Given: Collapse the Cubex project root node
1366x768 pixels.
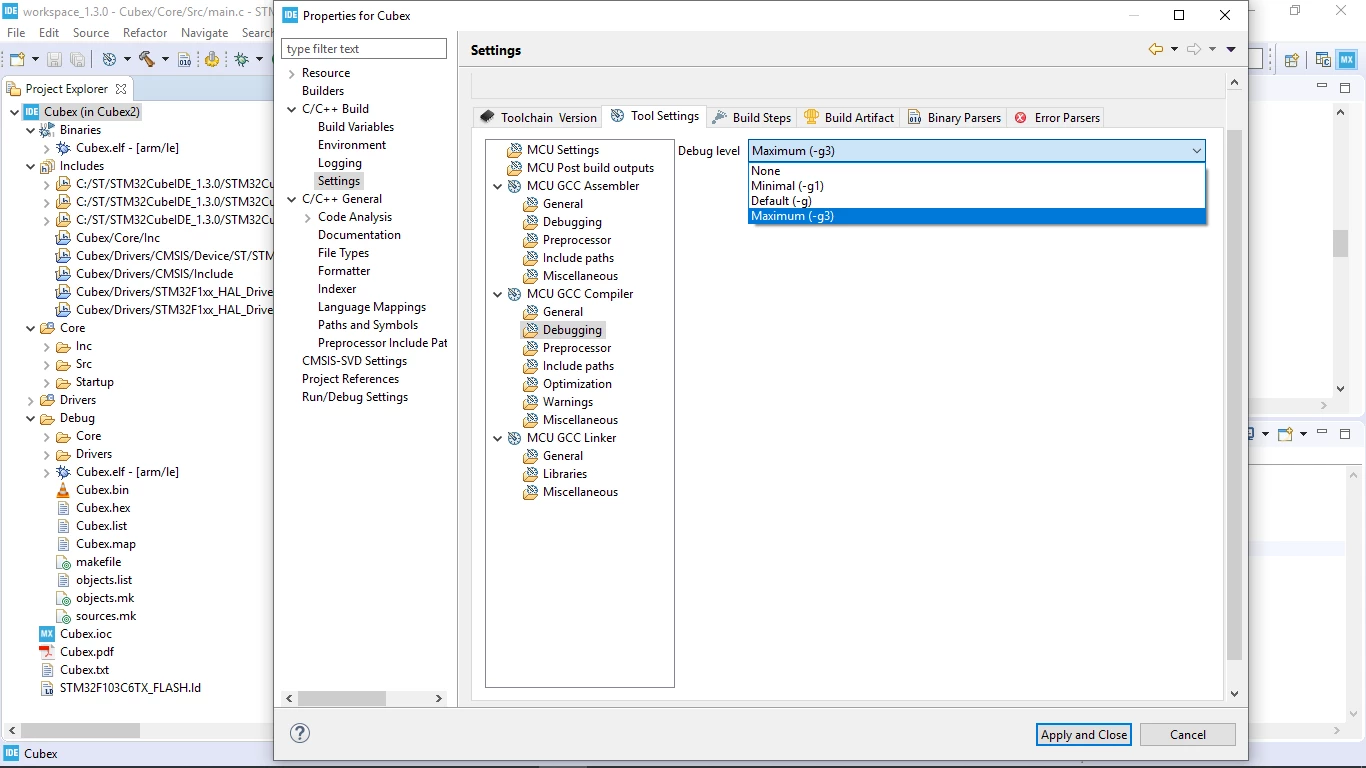Looking at the screenshot, I should pos(14,112).
